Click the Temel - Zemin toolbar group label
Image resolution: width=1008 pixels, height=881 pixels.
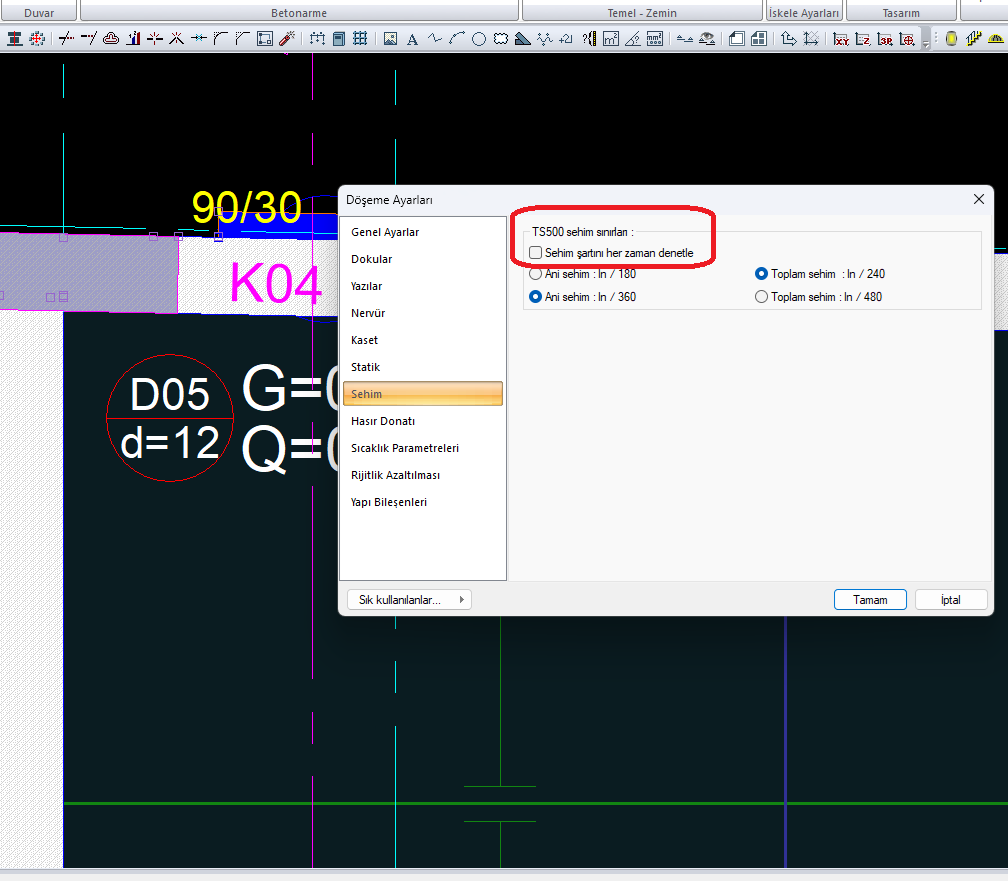642,13
